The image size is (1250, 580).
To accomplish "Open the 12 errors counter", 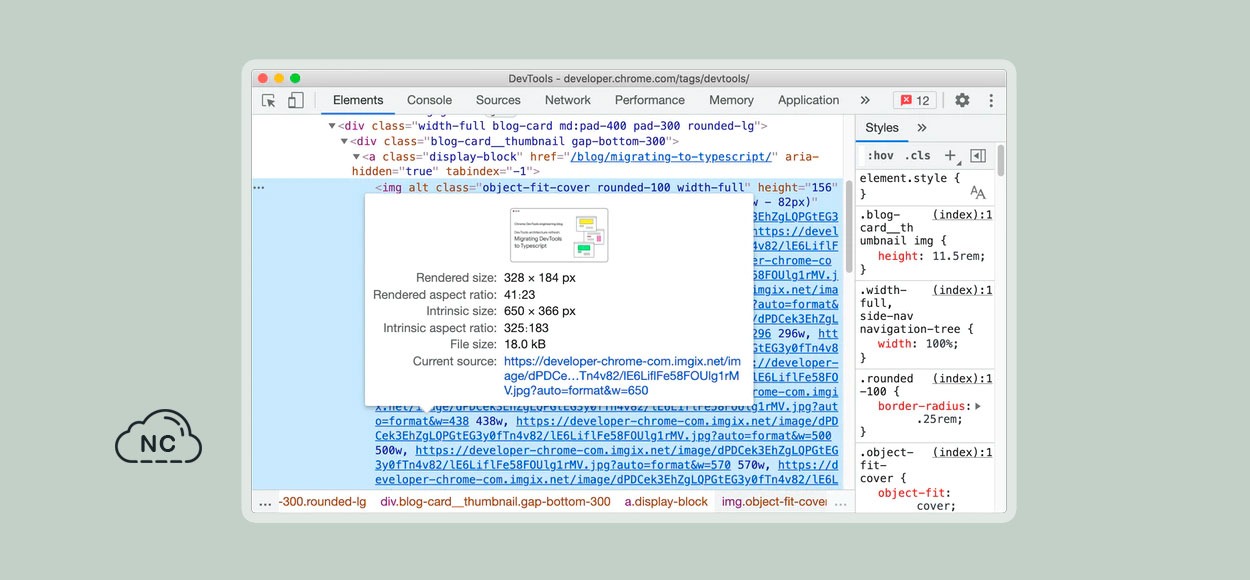I will point(914,100).
